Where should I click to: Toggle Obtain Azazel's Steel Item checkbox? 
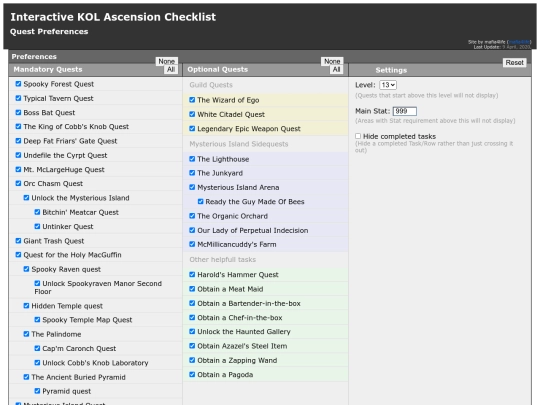[x=192, y=346]
